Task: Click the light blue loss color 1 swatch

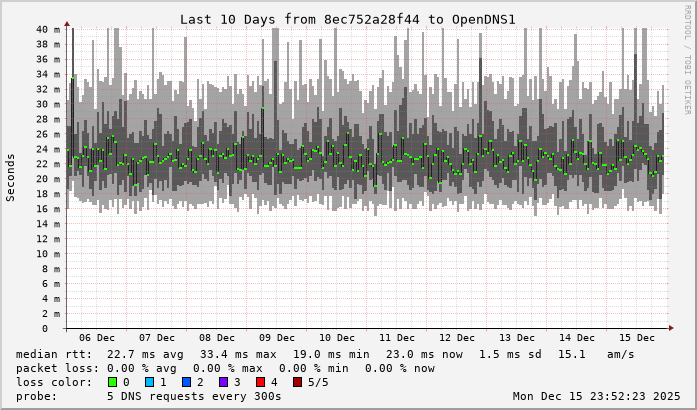Action: click(149, 382)
